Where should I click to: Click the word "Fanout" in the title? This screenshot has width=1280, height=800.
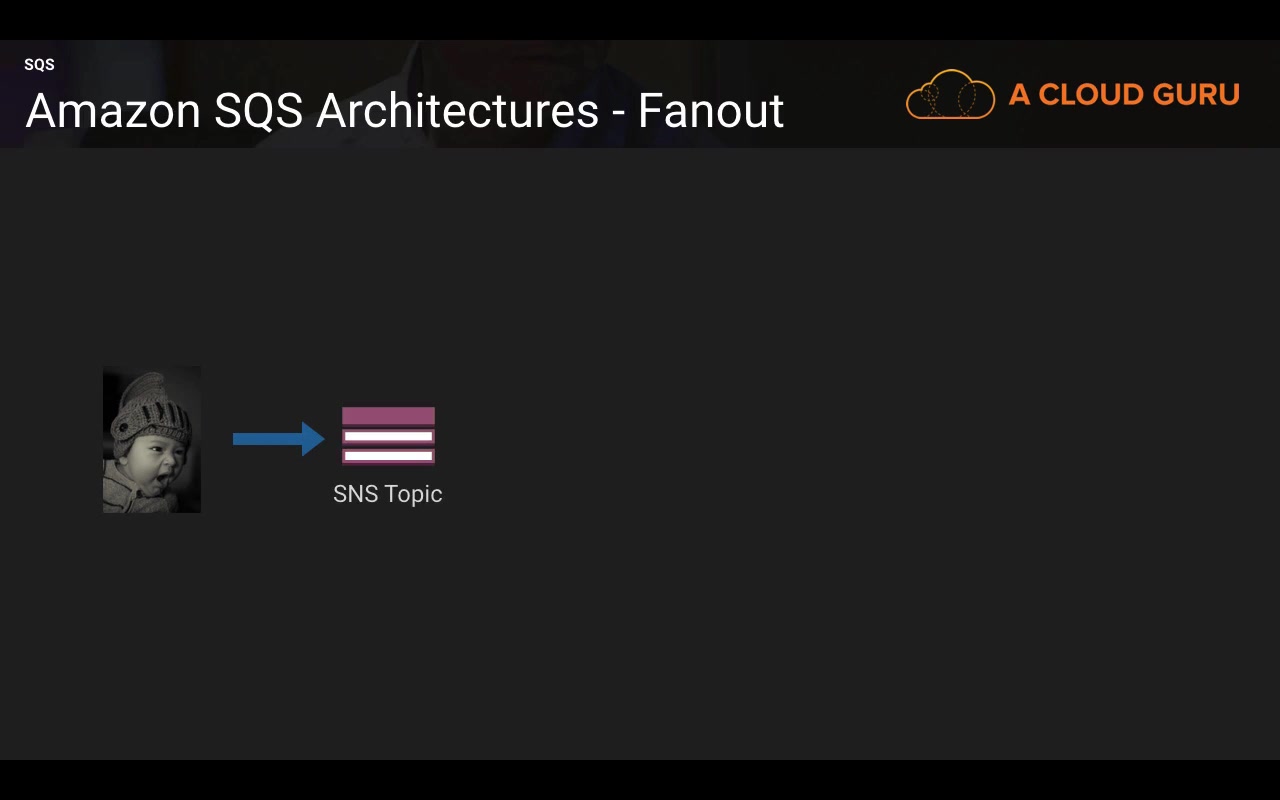coord(711,111)
